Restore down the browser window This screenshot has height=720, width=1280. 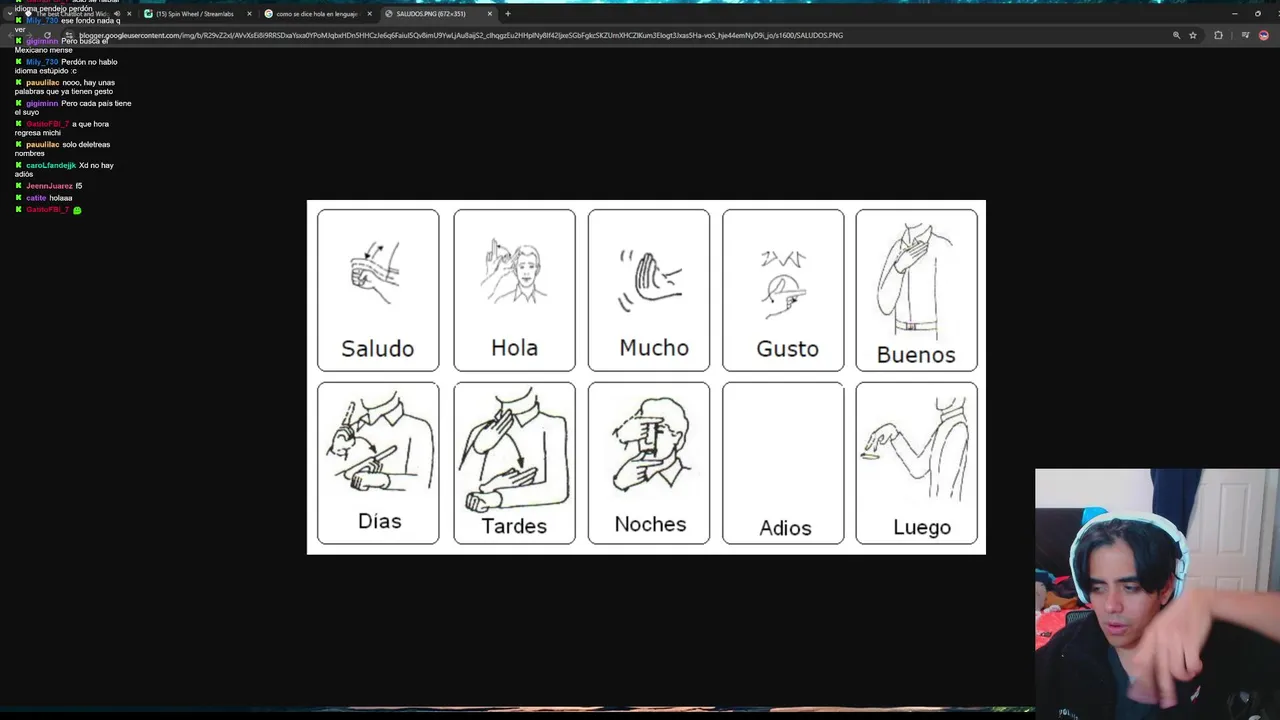pos(1258,14)
